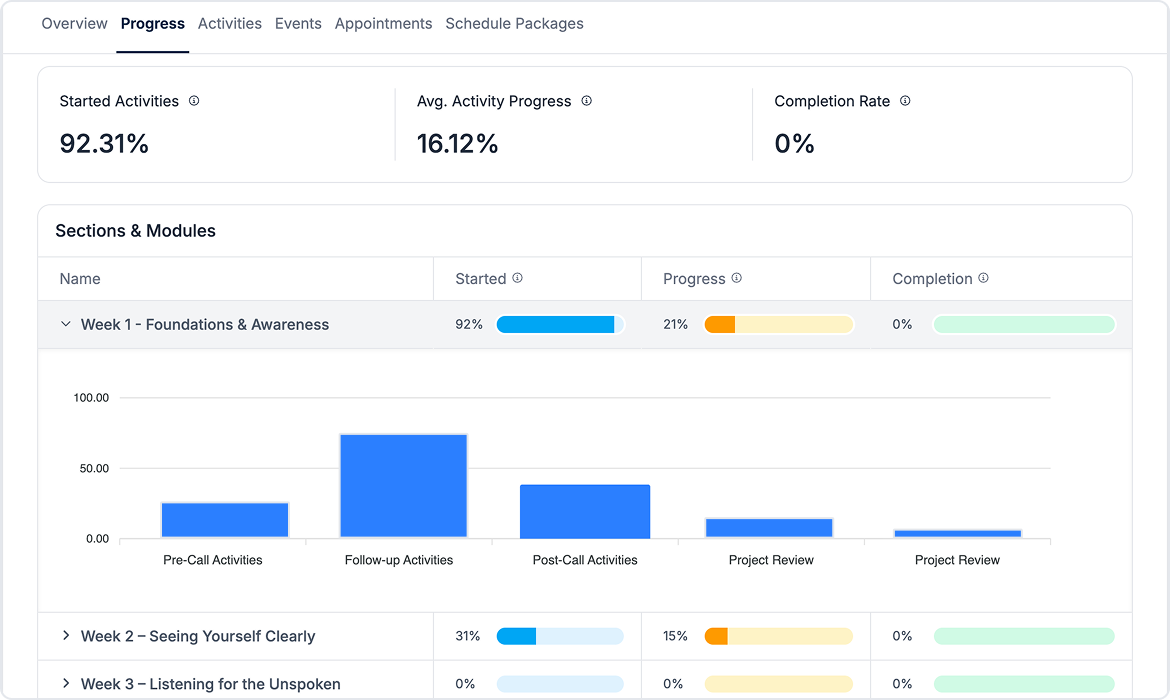The image size is (1170, 700).
Task: Open the Schedule Packages tab
Action: point(514,23)
